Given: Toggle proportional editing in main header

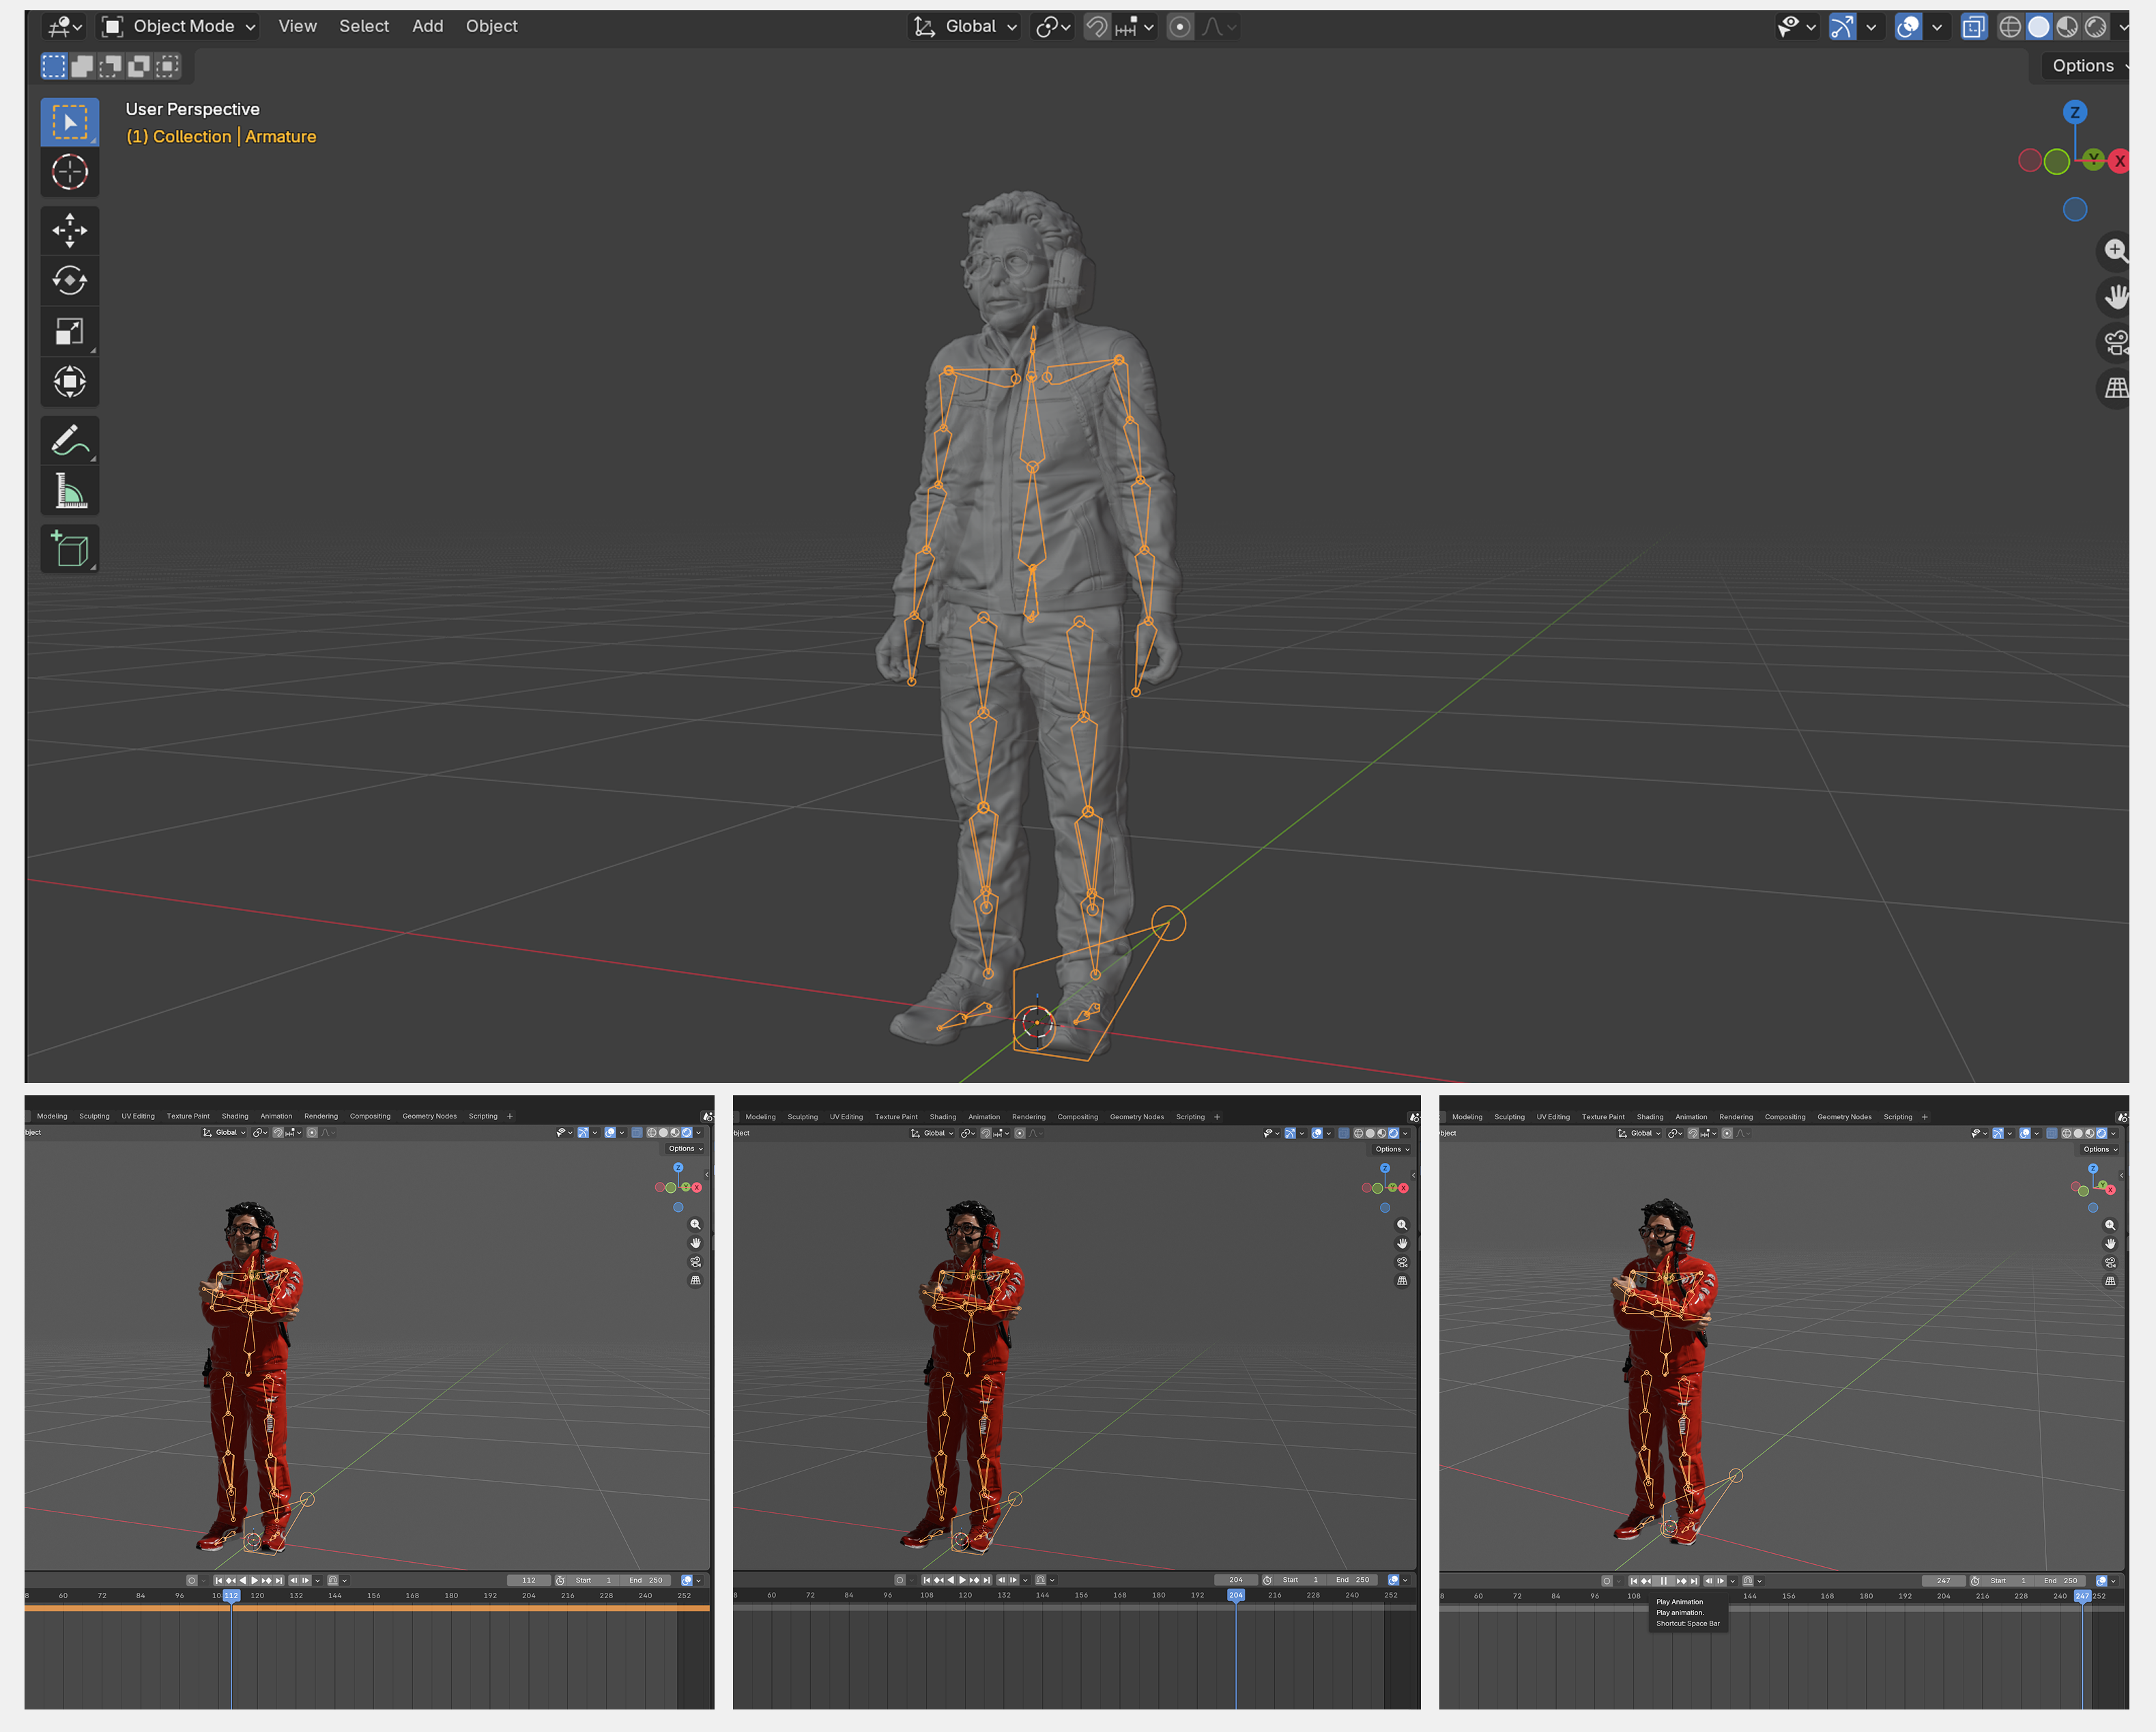Looking at the screenshot, I should [1180, 27].
